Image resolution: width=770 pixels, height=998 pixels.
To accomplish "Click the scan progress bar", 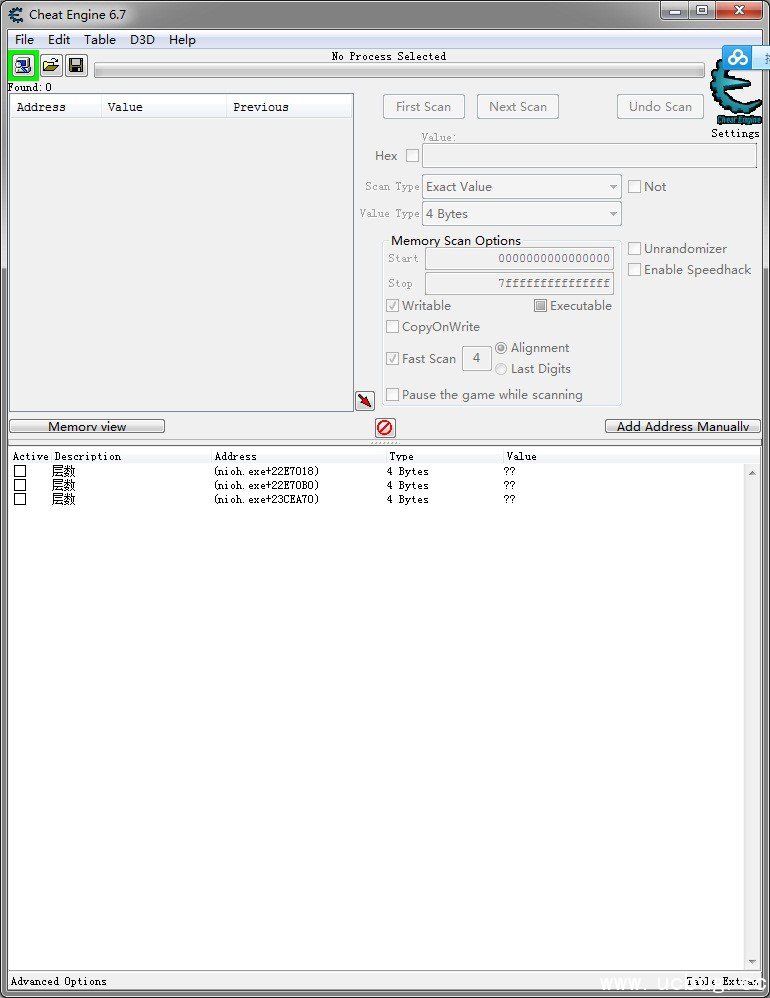I will point(398,70).
